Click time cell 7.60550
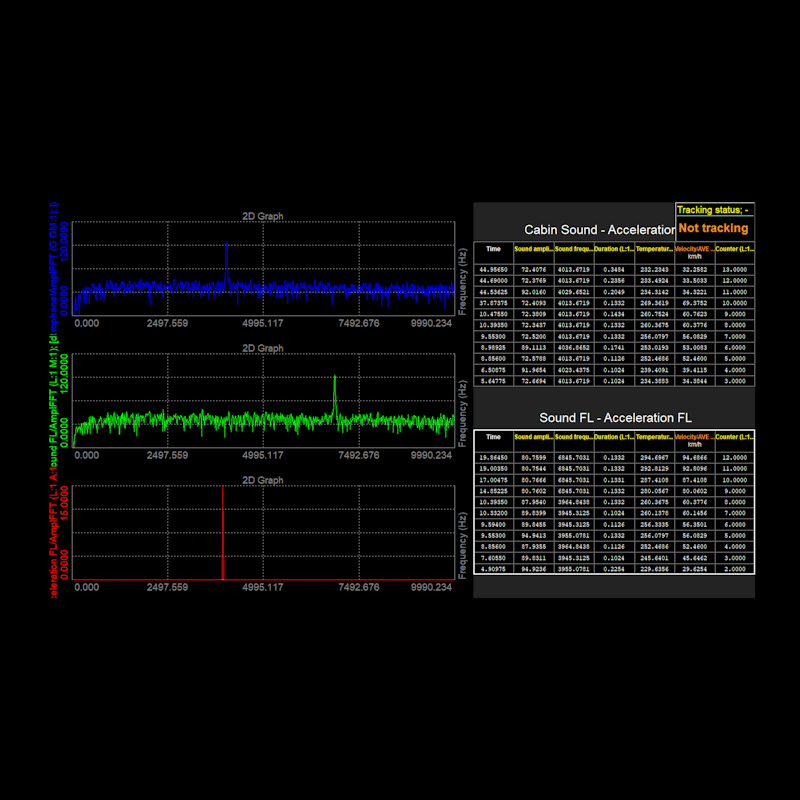The width and height of the screenshot is (800, 800). pyautogui.click(x=493, y=558)
